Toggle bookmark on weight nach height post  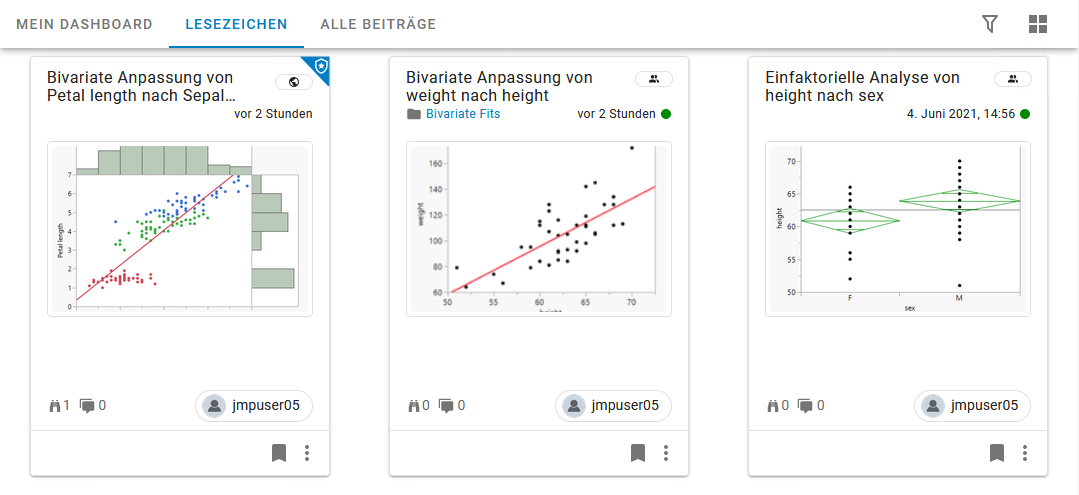point(638,453)
